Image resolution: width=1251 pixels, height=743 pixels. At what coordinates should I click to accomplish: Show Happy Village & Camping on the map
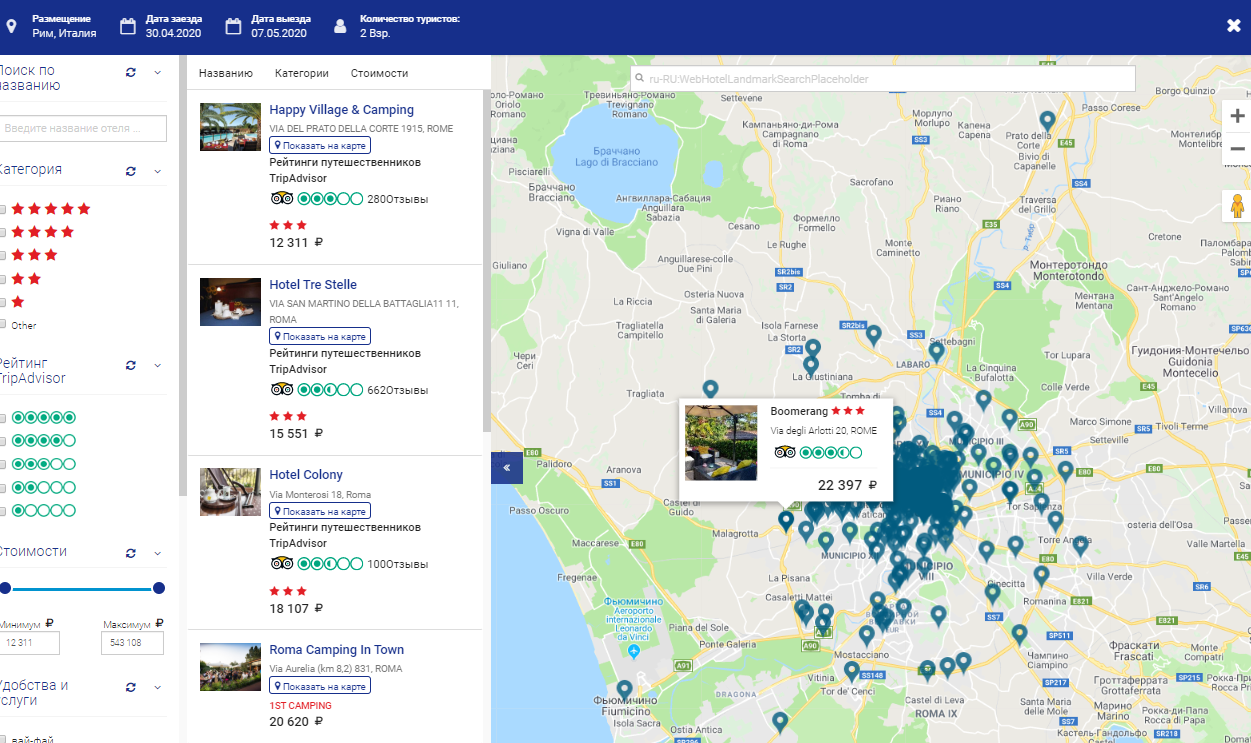point(320,146)
